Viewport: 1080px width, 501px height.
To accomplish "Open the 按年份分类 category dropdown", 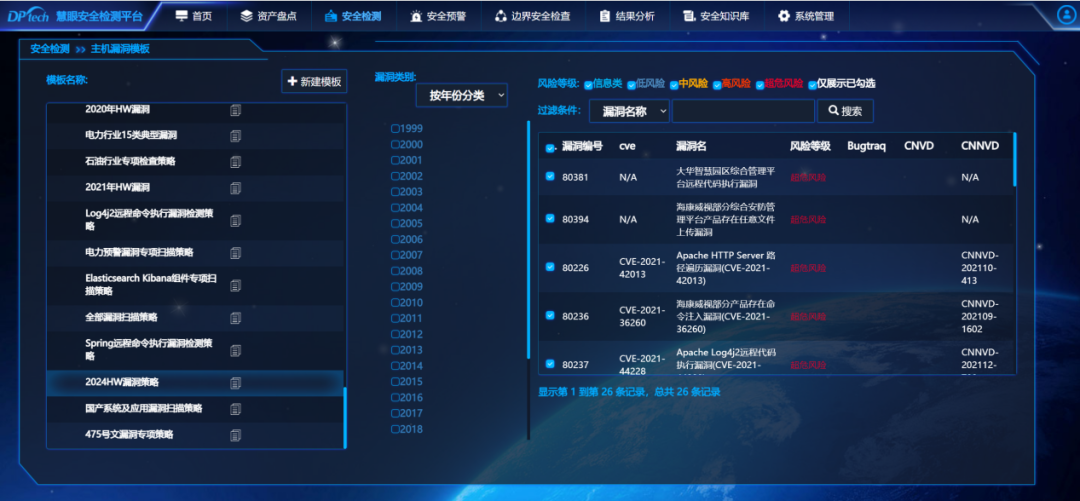I will pos(462,95).
